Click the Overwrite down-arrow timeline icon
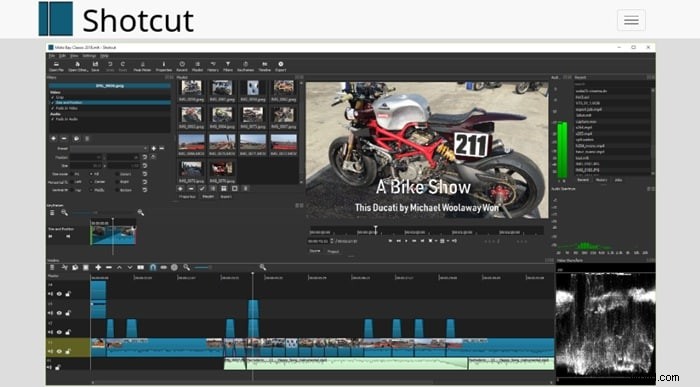The height and width of the screenshot is (387, 700). coord(130,267)
